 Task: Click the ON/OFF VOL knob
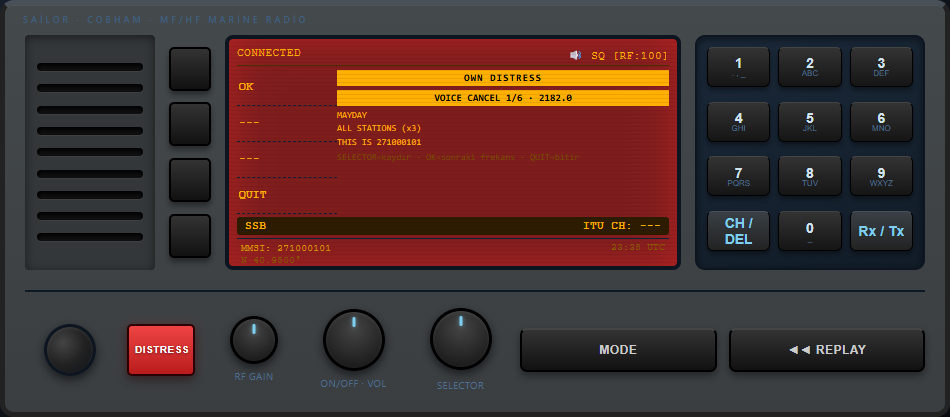pos(354,340)
